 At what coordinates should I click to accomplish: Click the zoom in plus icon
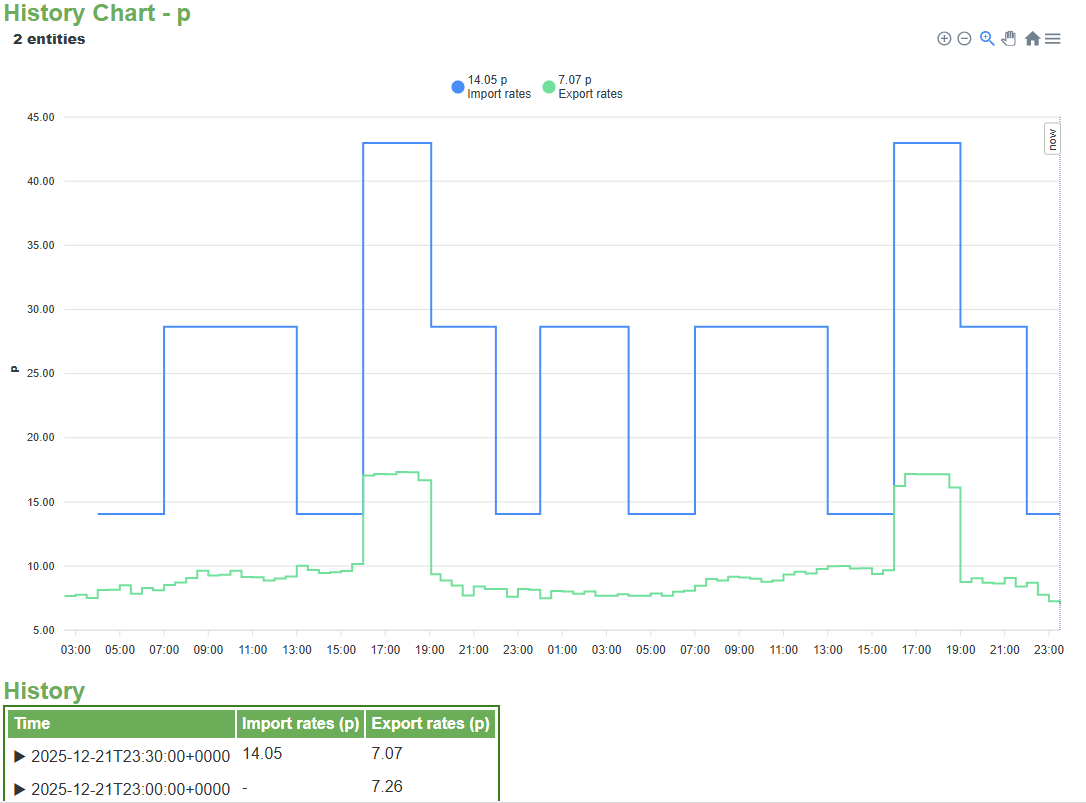click(944, 39)
